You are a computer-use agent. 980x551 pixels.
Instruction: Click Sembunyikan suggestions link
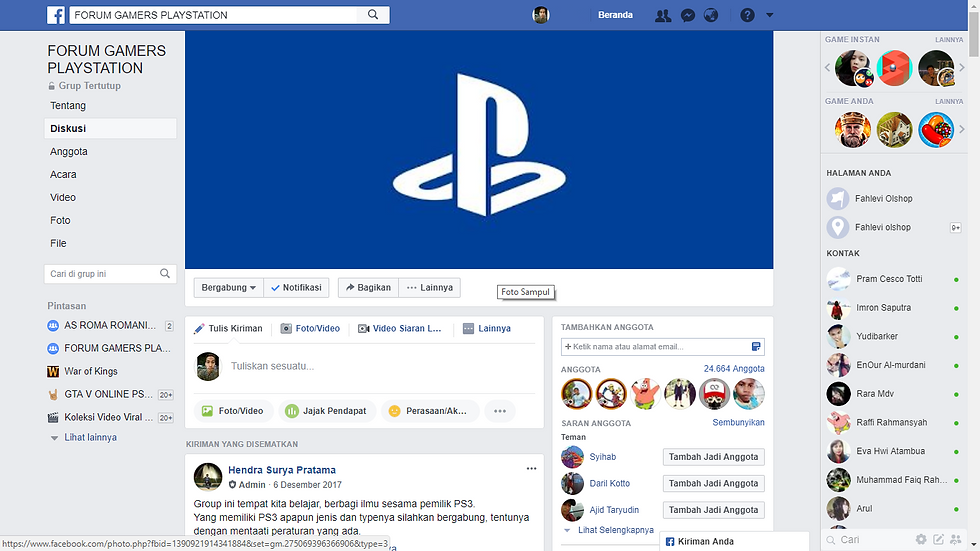pos(738,422)
